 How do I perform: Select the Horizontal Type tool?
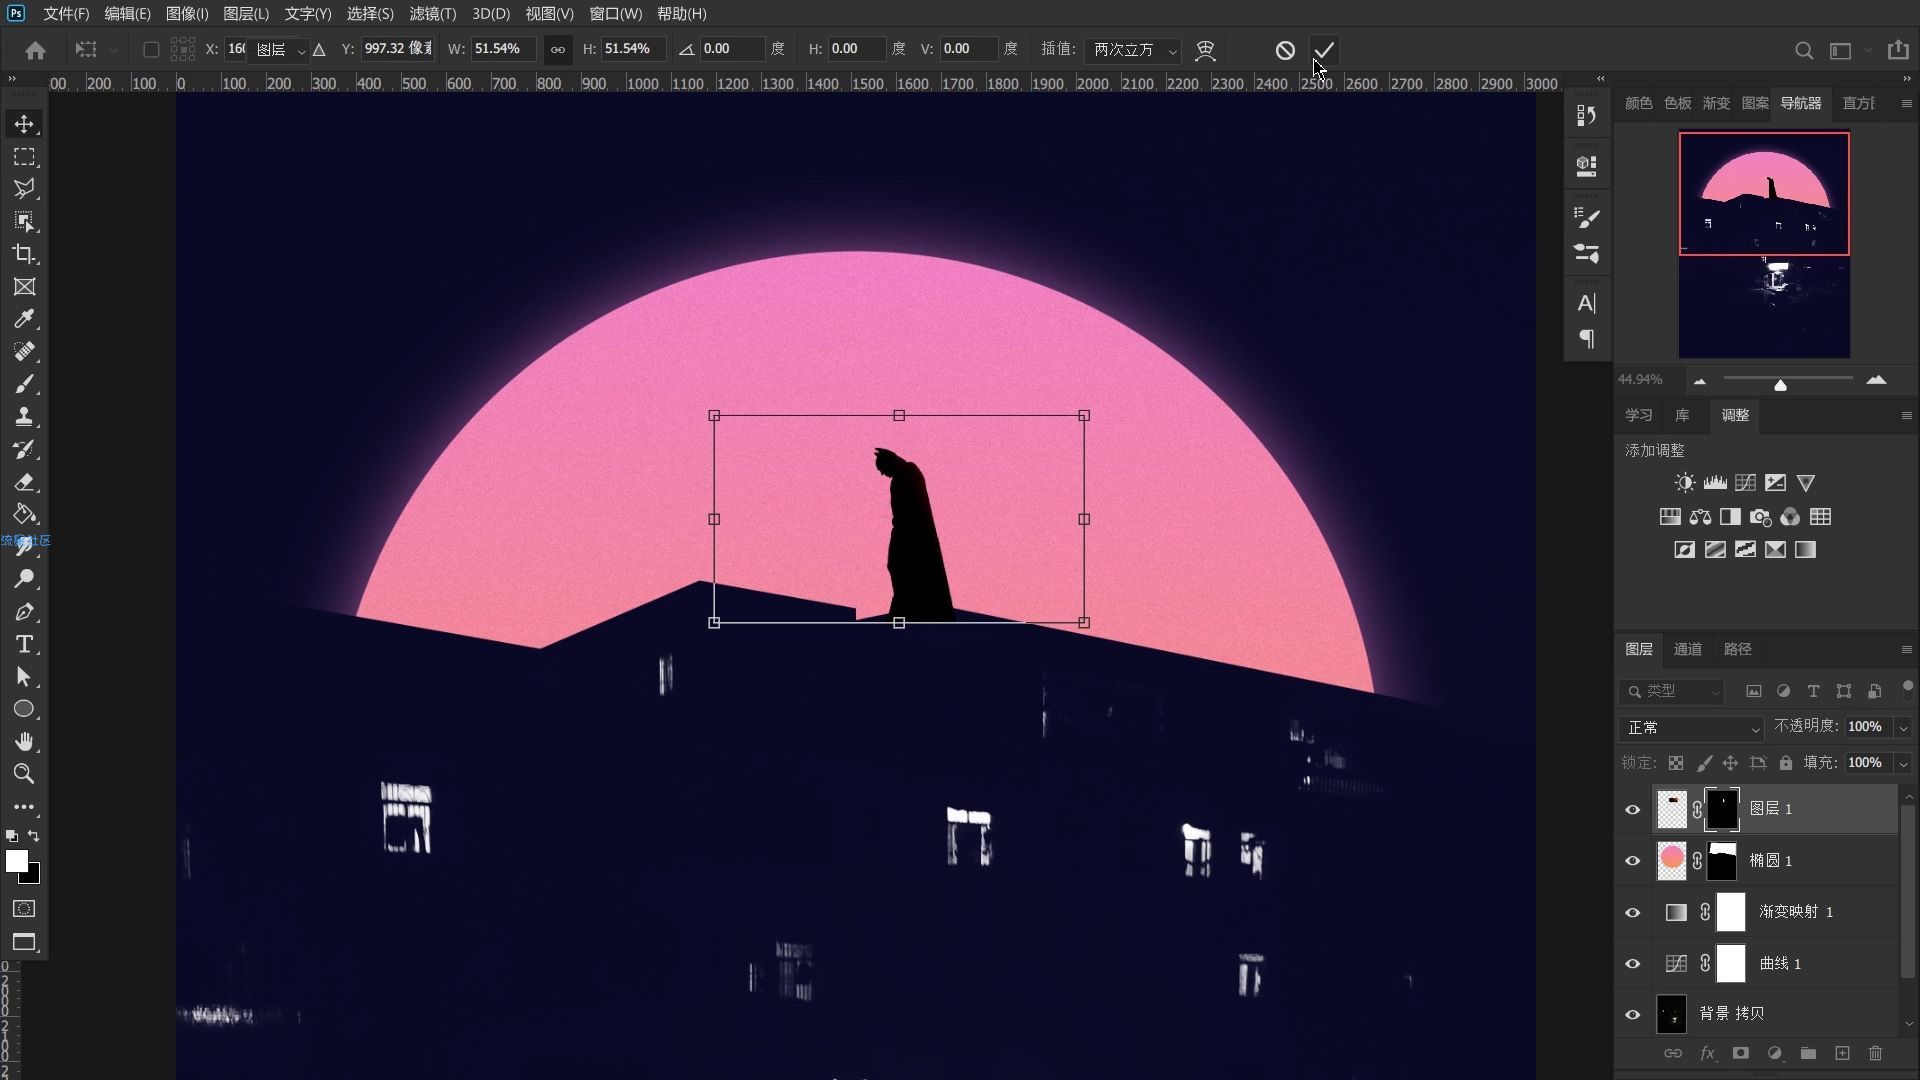[24, 644]
